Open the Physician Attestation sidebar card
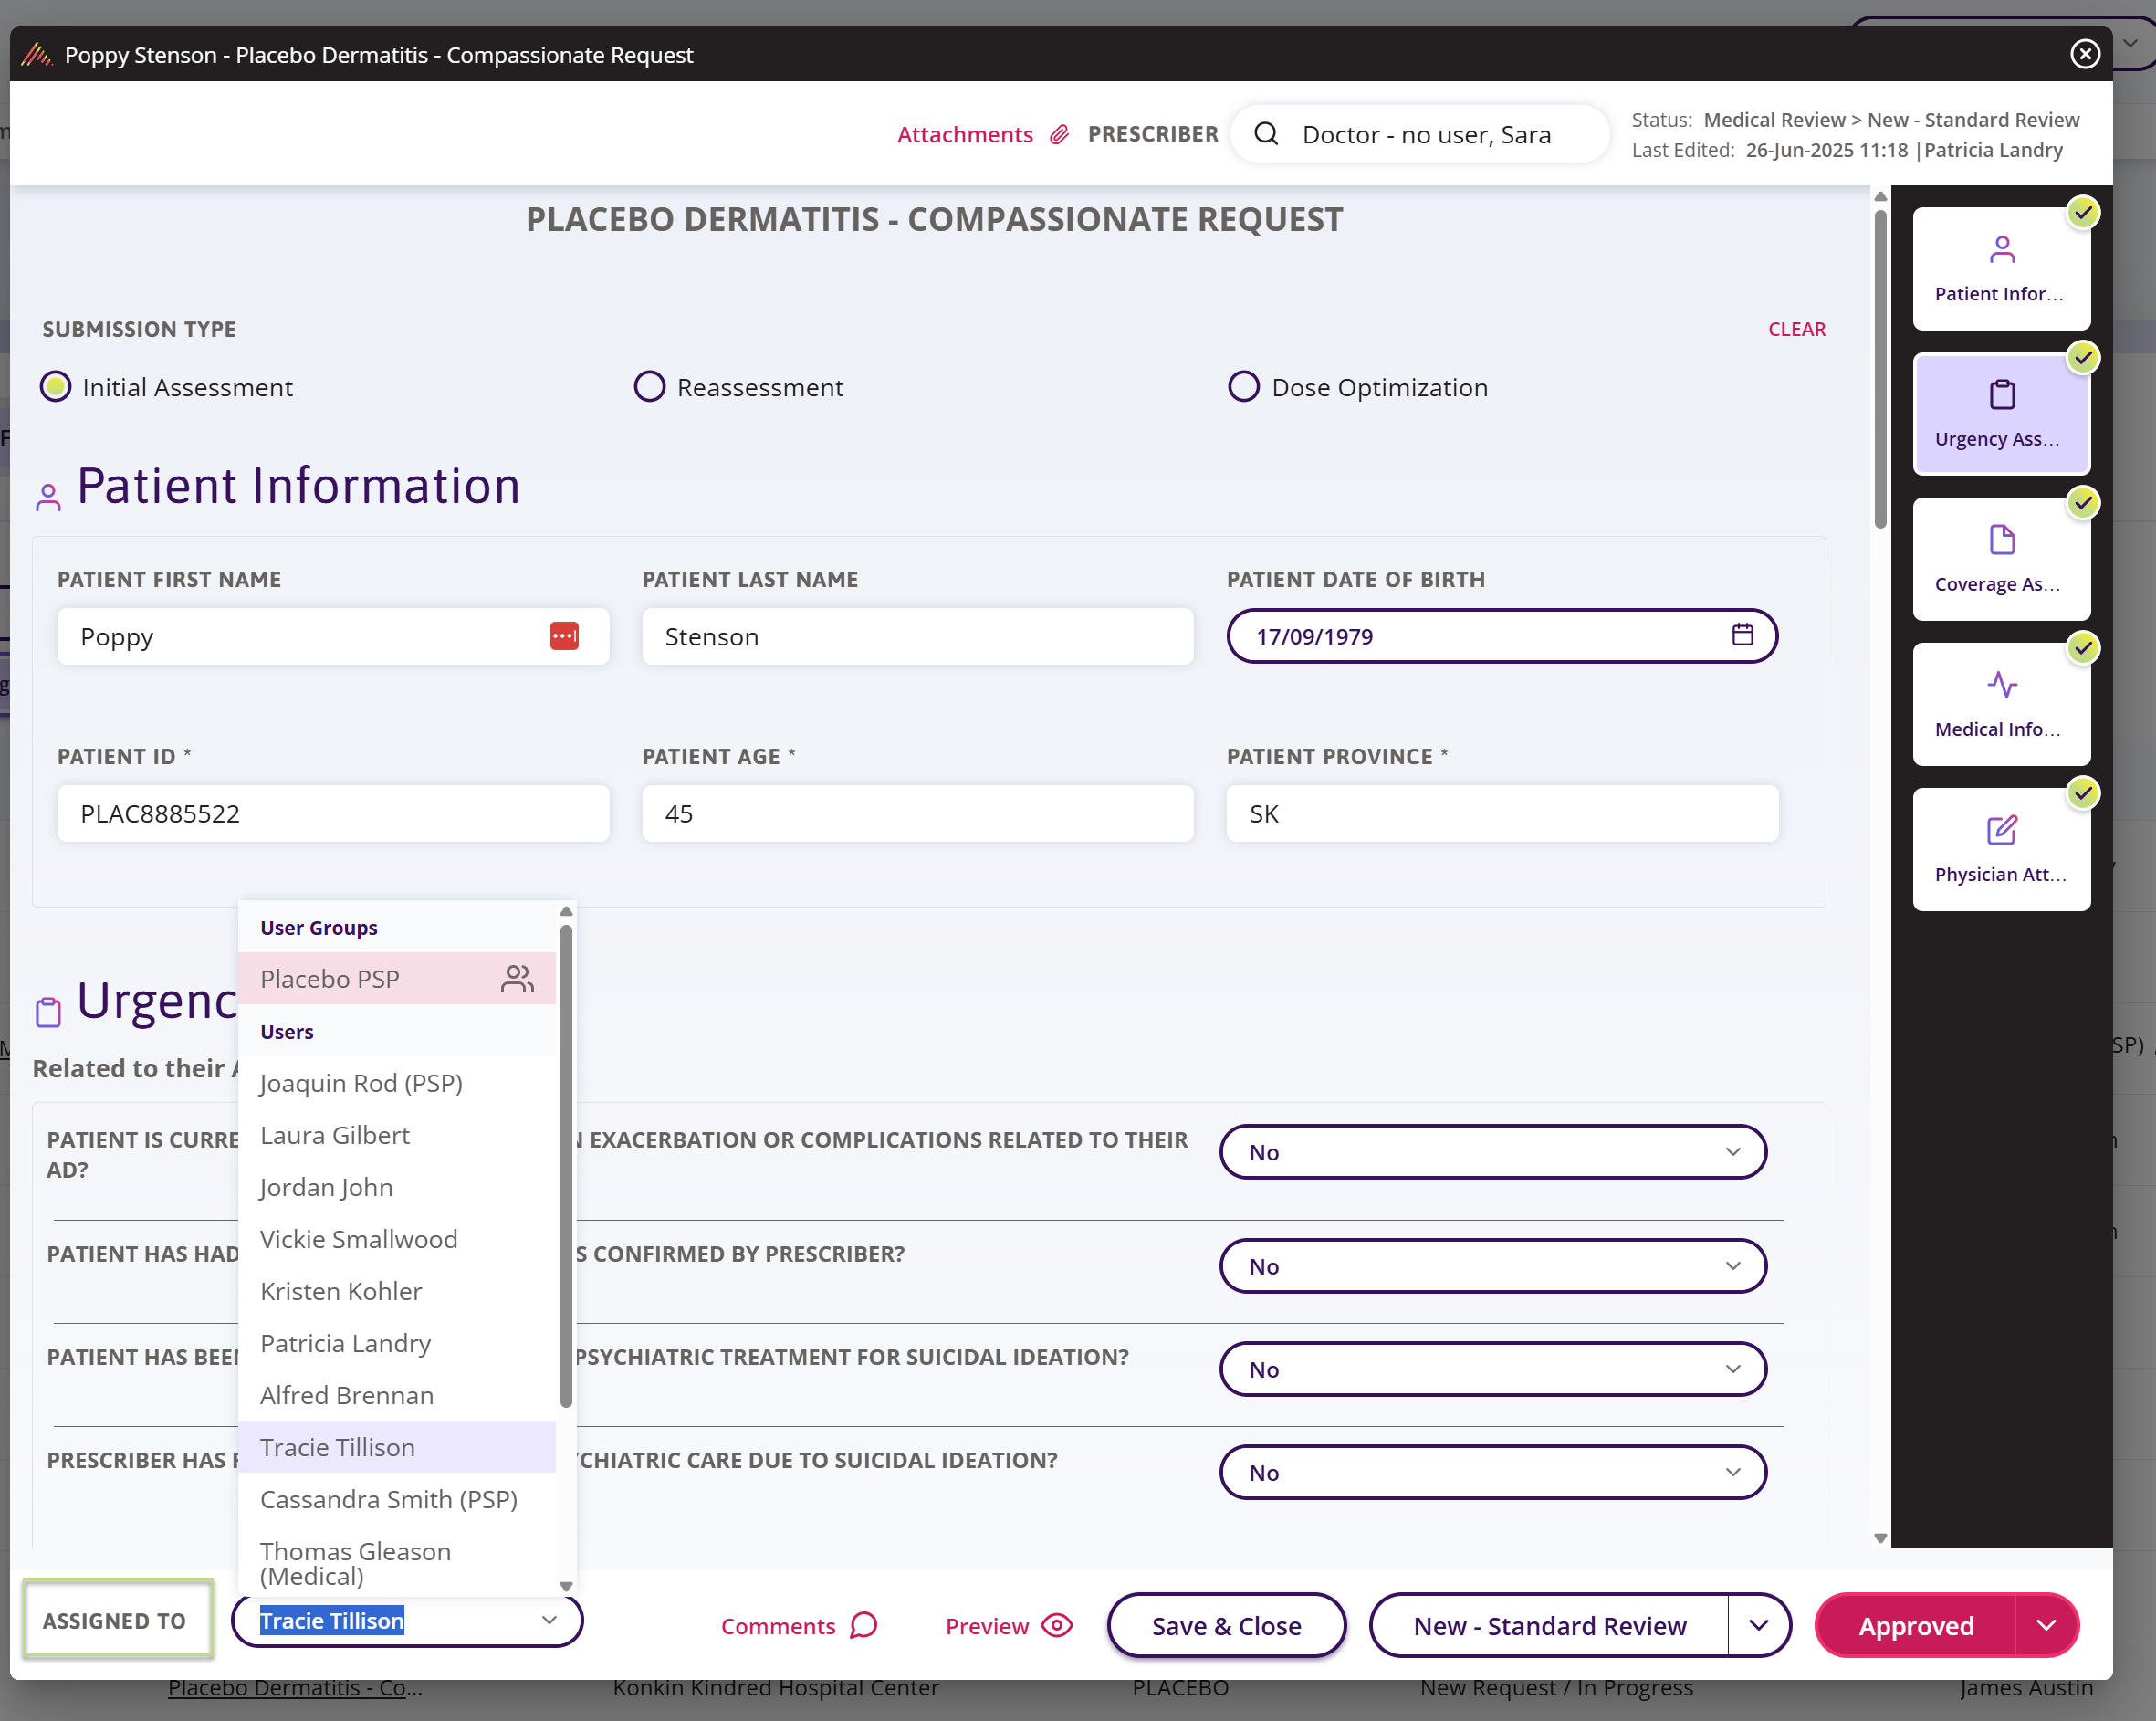The image size is (2156, 1721). [2001, 849]
